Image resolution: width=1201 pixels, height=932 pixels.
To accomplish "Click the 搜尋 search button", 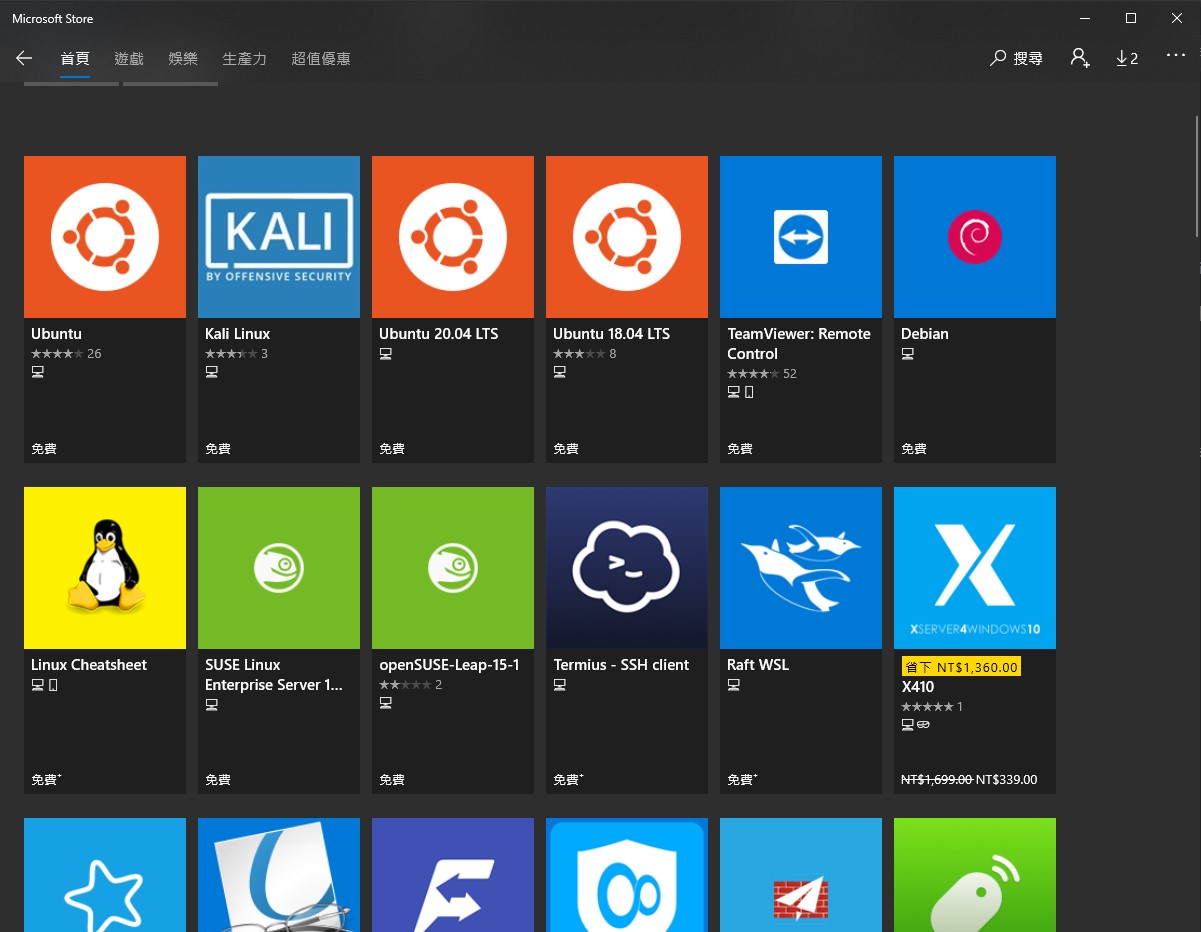I will (1016, 58).
